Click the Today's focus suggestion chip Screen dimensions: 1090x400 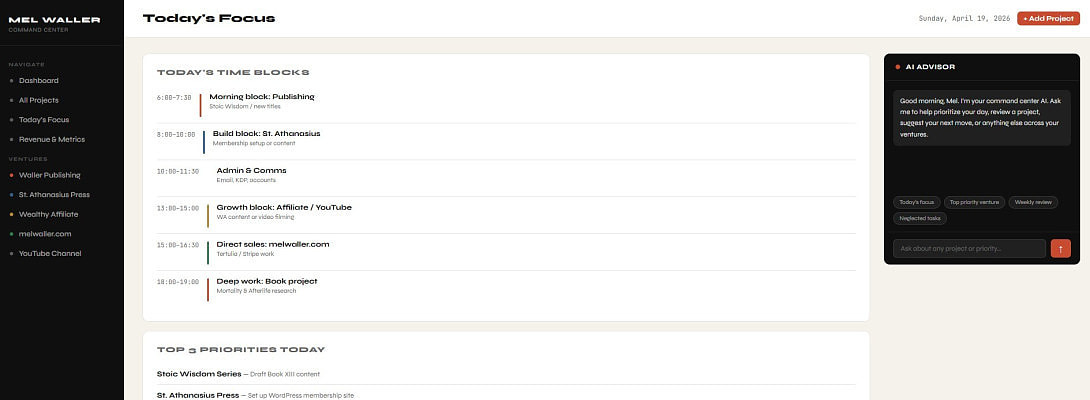917,202
